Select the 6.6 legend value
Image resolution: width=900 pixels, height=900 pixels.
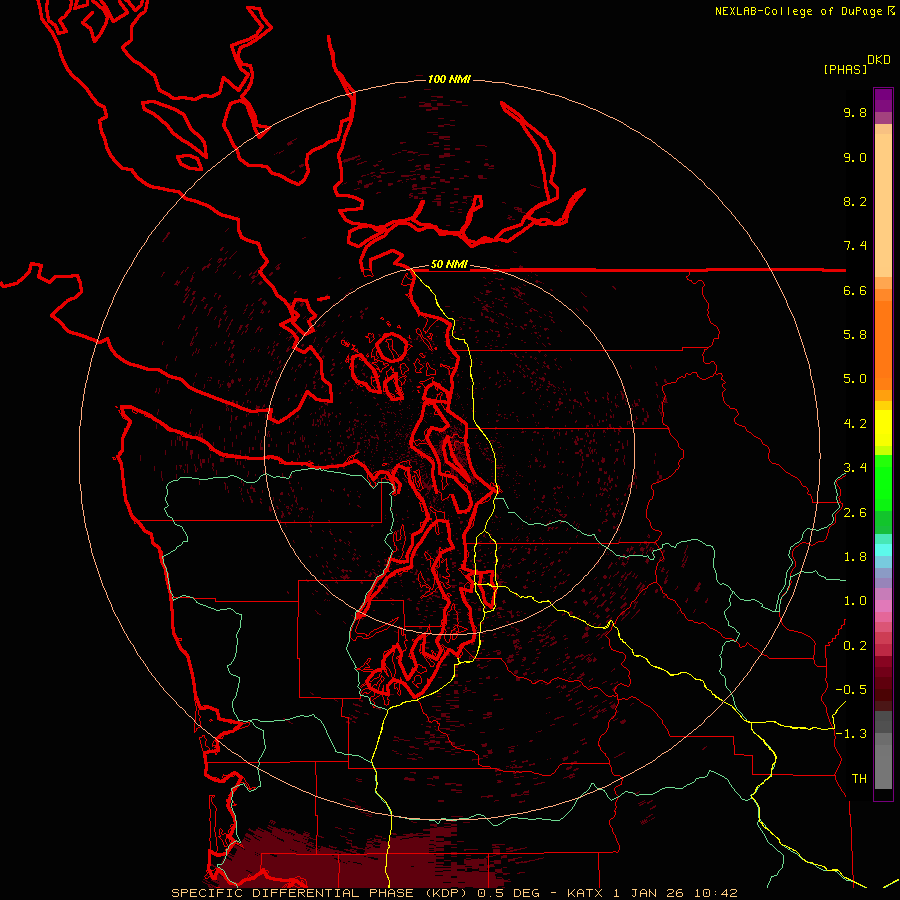(x=855, y=291)
